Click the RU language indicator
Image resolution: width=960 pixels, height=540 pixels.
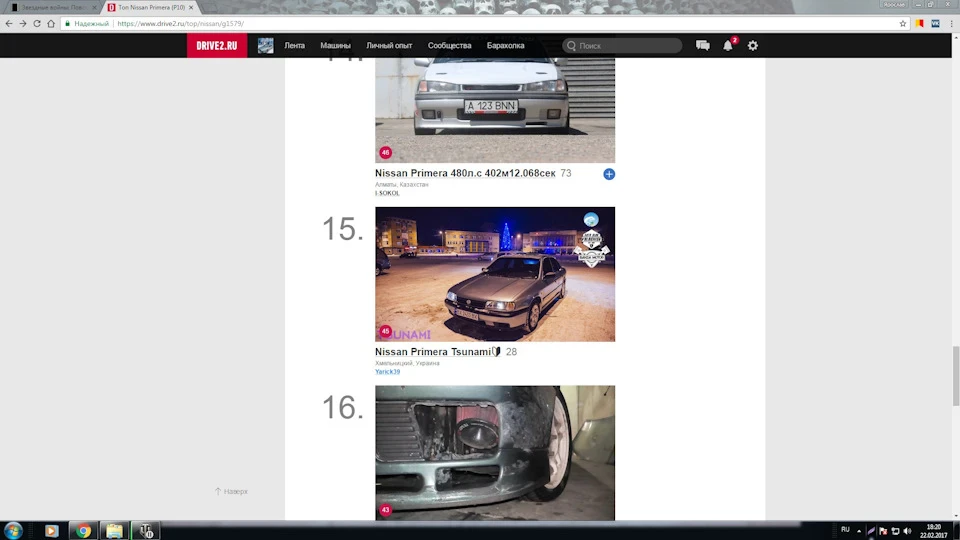point(845,530)
